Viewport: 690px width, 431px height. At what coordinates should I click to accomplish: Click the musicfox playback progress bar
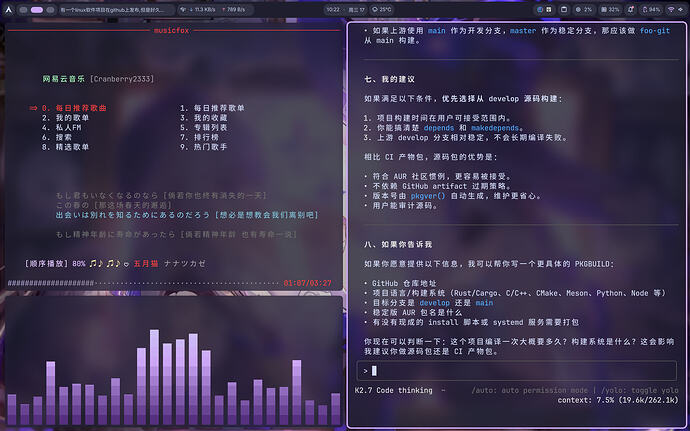click(144, 283)
